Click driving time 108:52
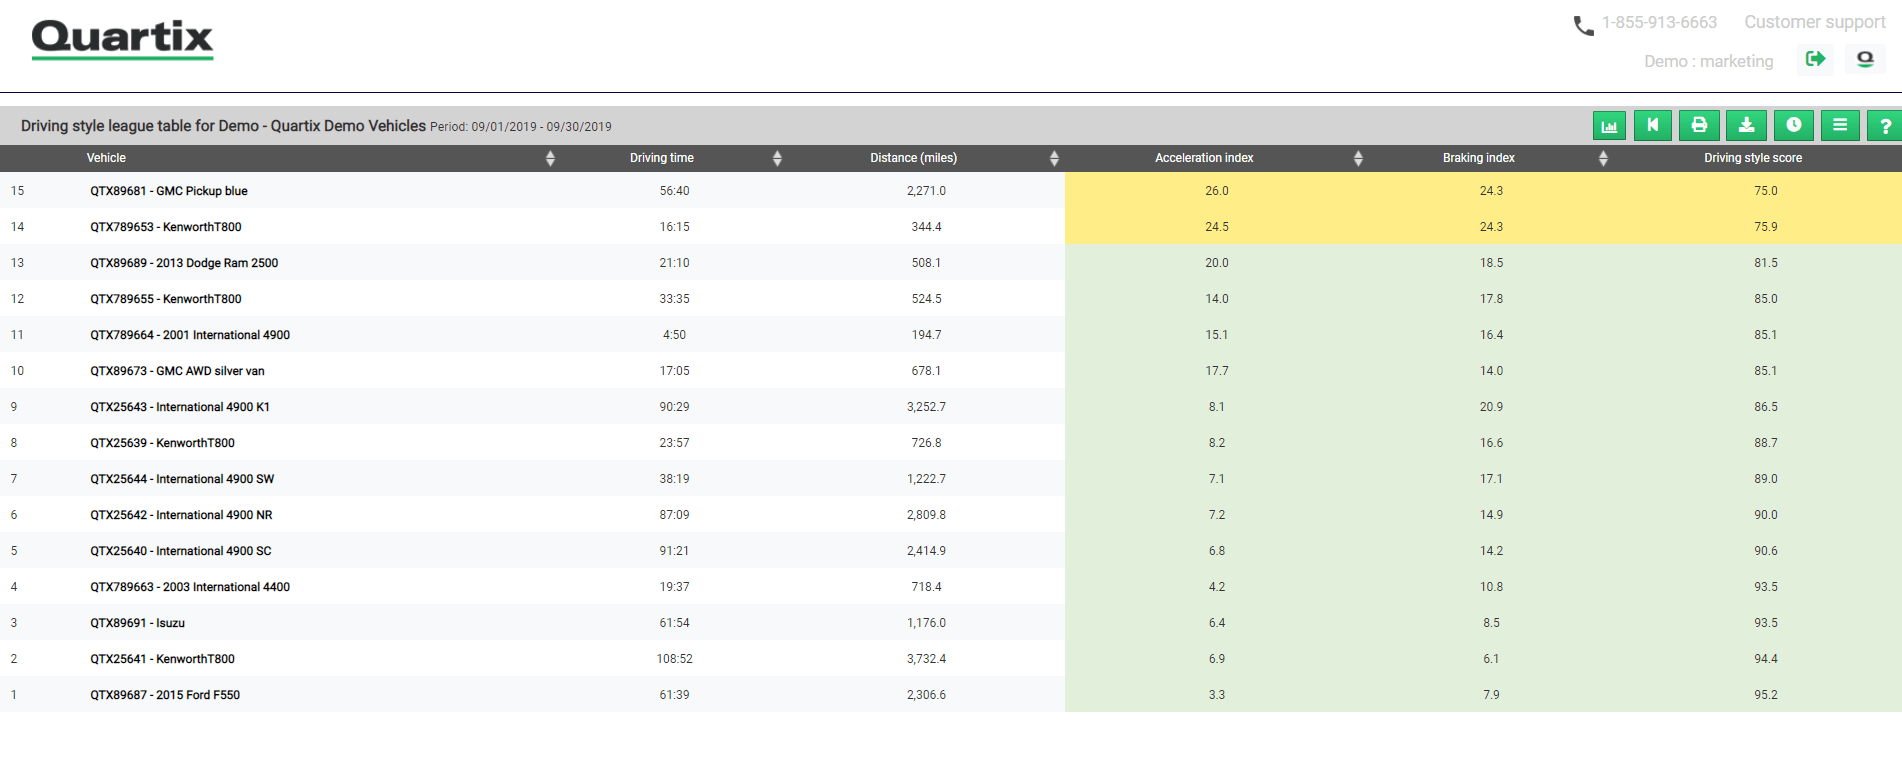This screenshot has width=1902, height=776. pyautogui.click(x=674, y=659)
